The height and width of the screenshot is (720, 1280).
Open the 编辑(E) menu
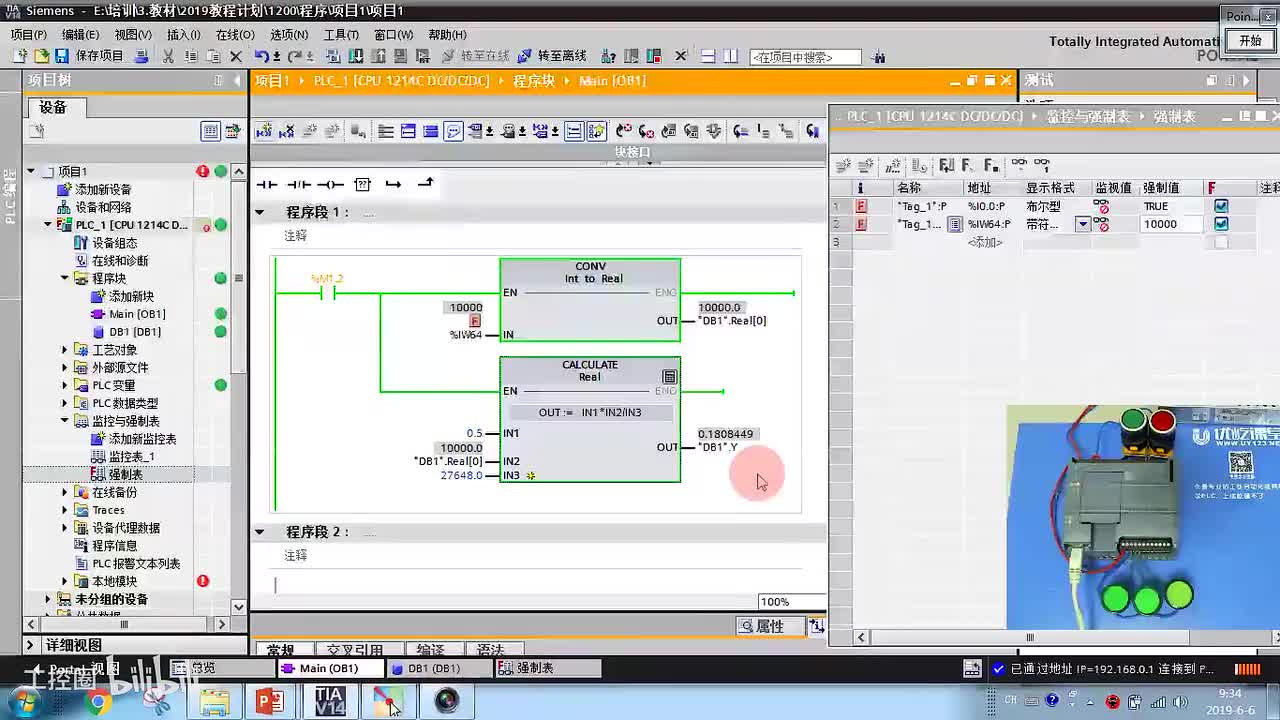[x=80, y=34]
